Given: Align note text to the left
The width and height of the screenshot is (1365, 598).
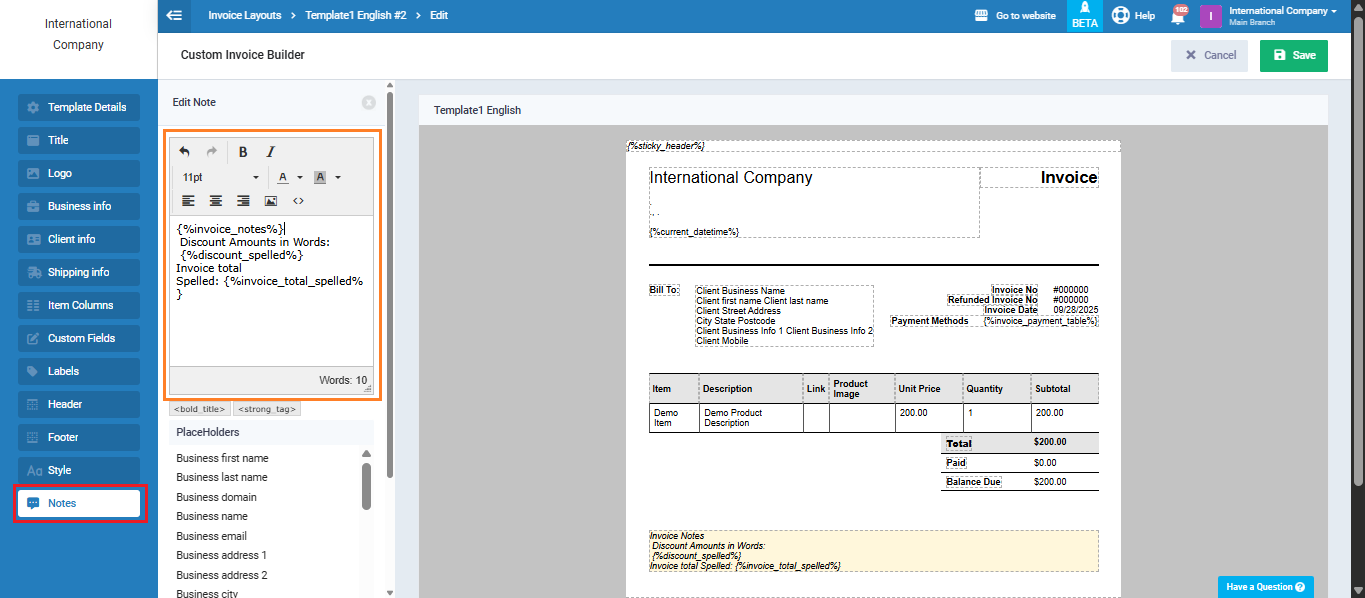Looking at the screenshot, I should (188, 201).
